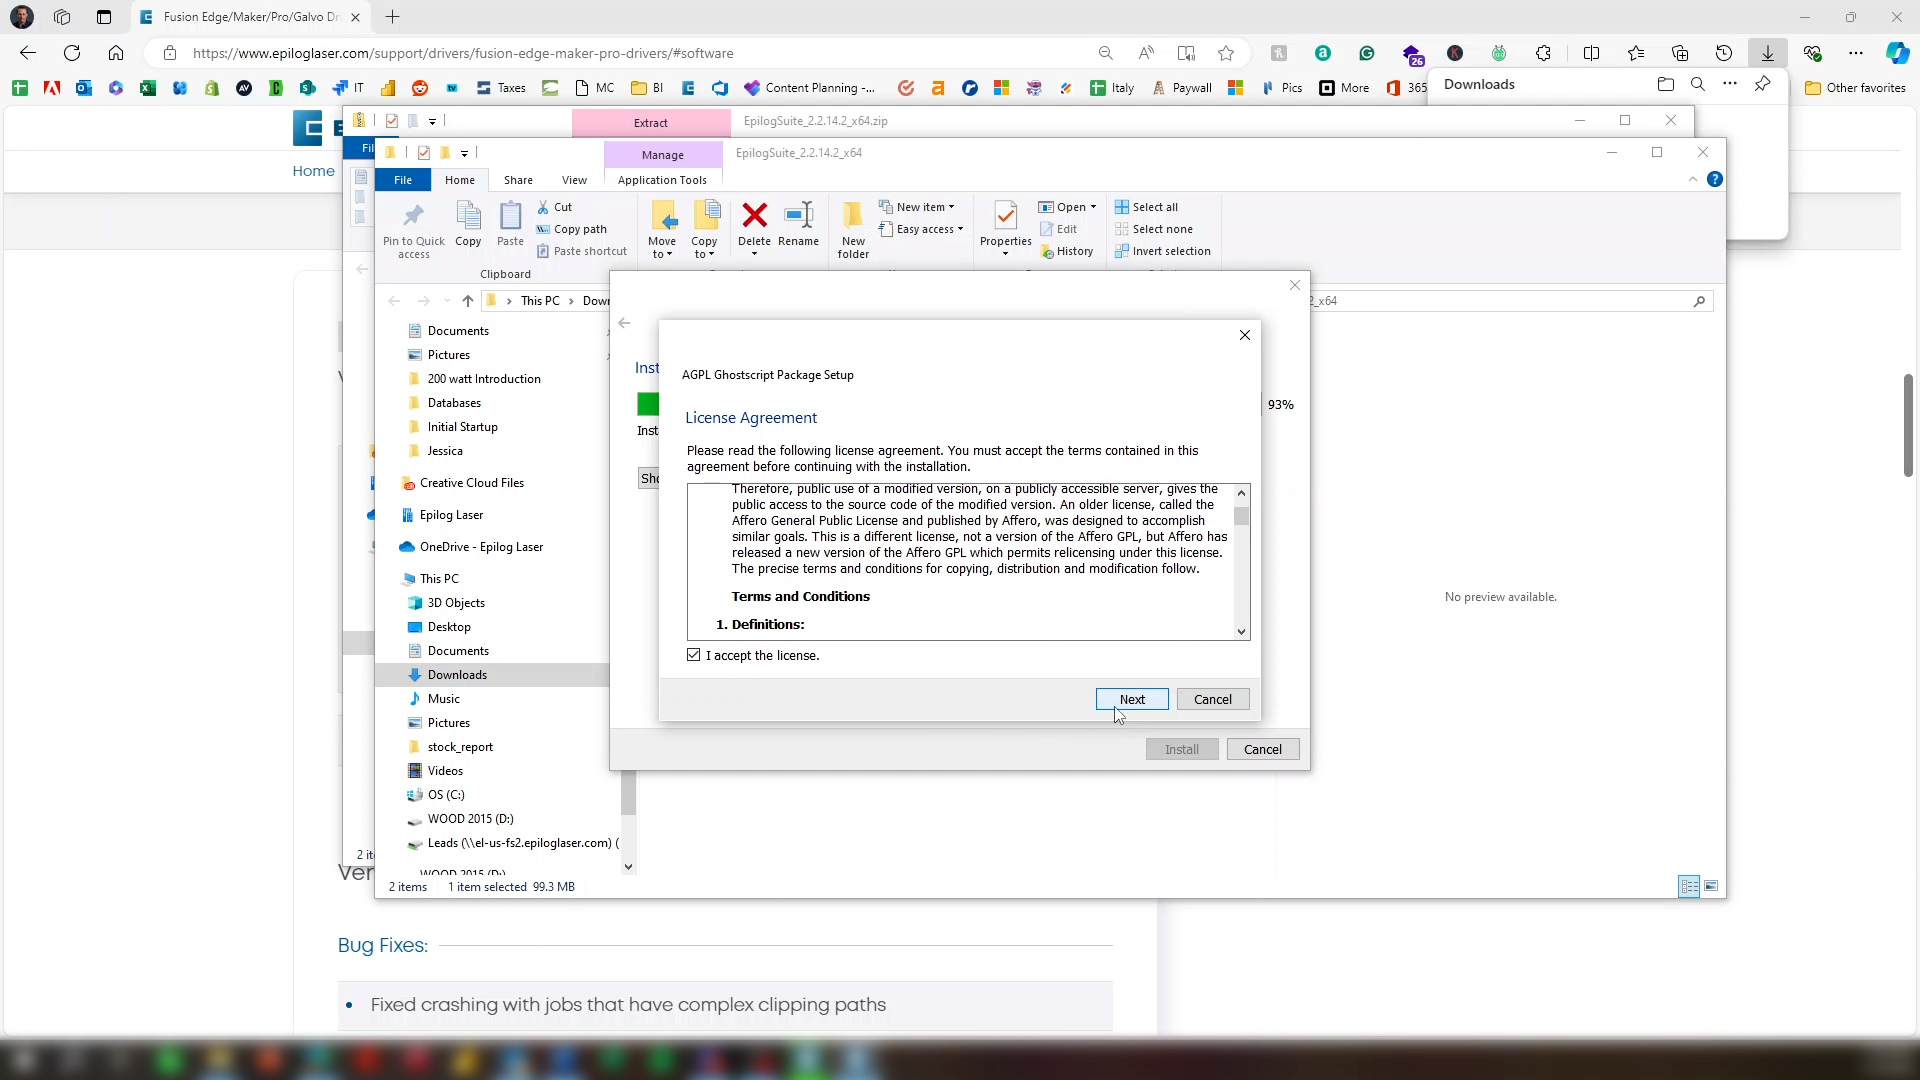1920x1080 pixels.
Task: Uncheck the I accept the license checkbox
Action: (694, 655)
